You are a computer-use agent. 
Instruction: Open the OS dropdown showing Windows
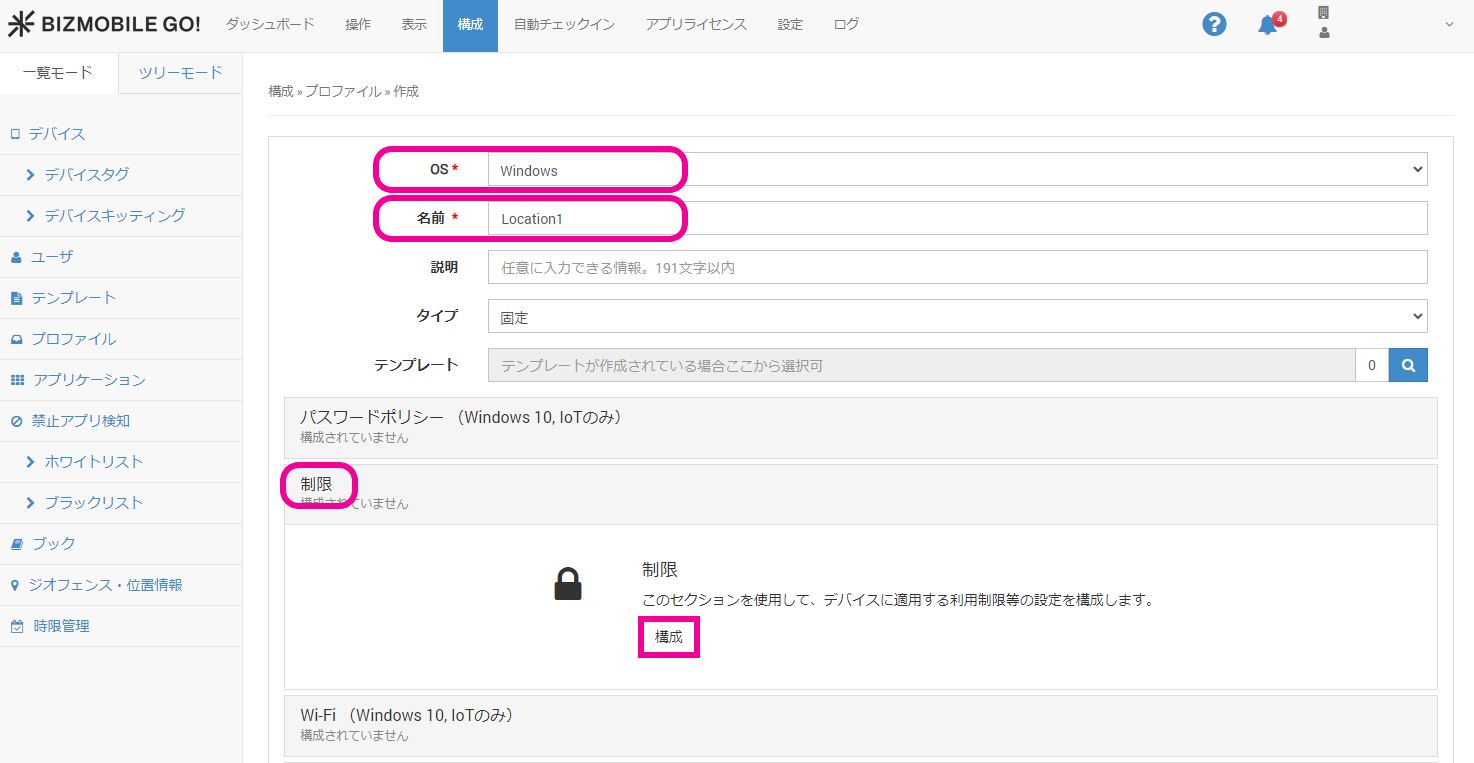pyautogui.click(x=957, y=170)
